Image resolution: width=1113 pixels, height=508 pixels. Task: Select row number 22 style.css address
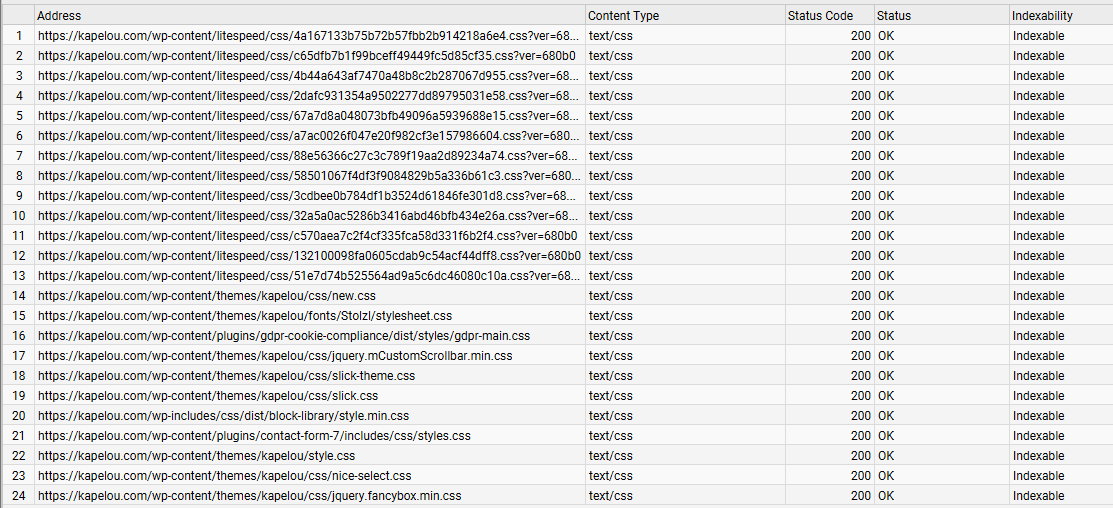(x=196, y=455)
